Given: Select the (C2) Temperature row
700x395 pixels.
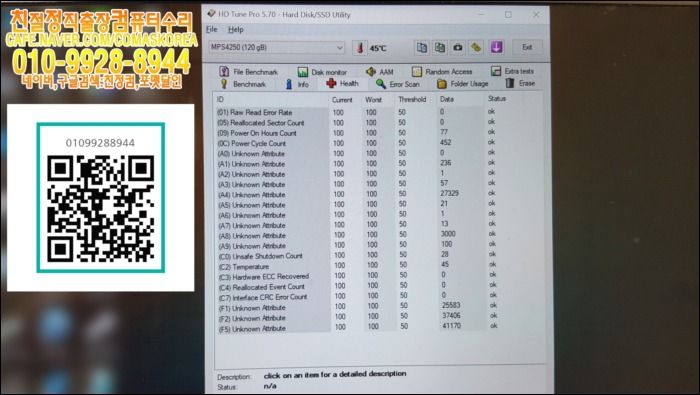Looking at the screenshot, I should click(x=357, y=266).
